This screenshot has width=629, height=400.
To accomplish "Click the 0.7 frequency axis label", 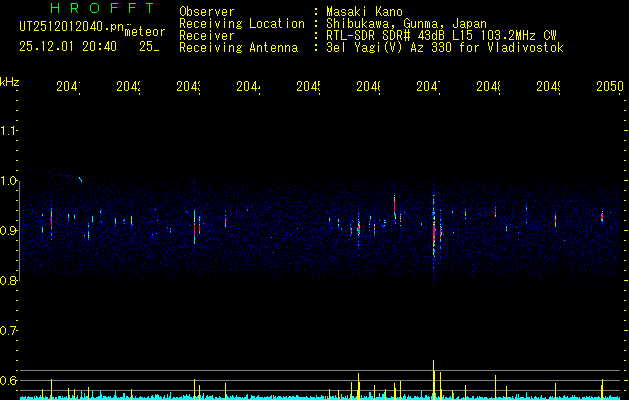I will (8, 331).
